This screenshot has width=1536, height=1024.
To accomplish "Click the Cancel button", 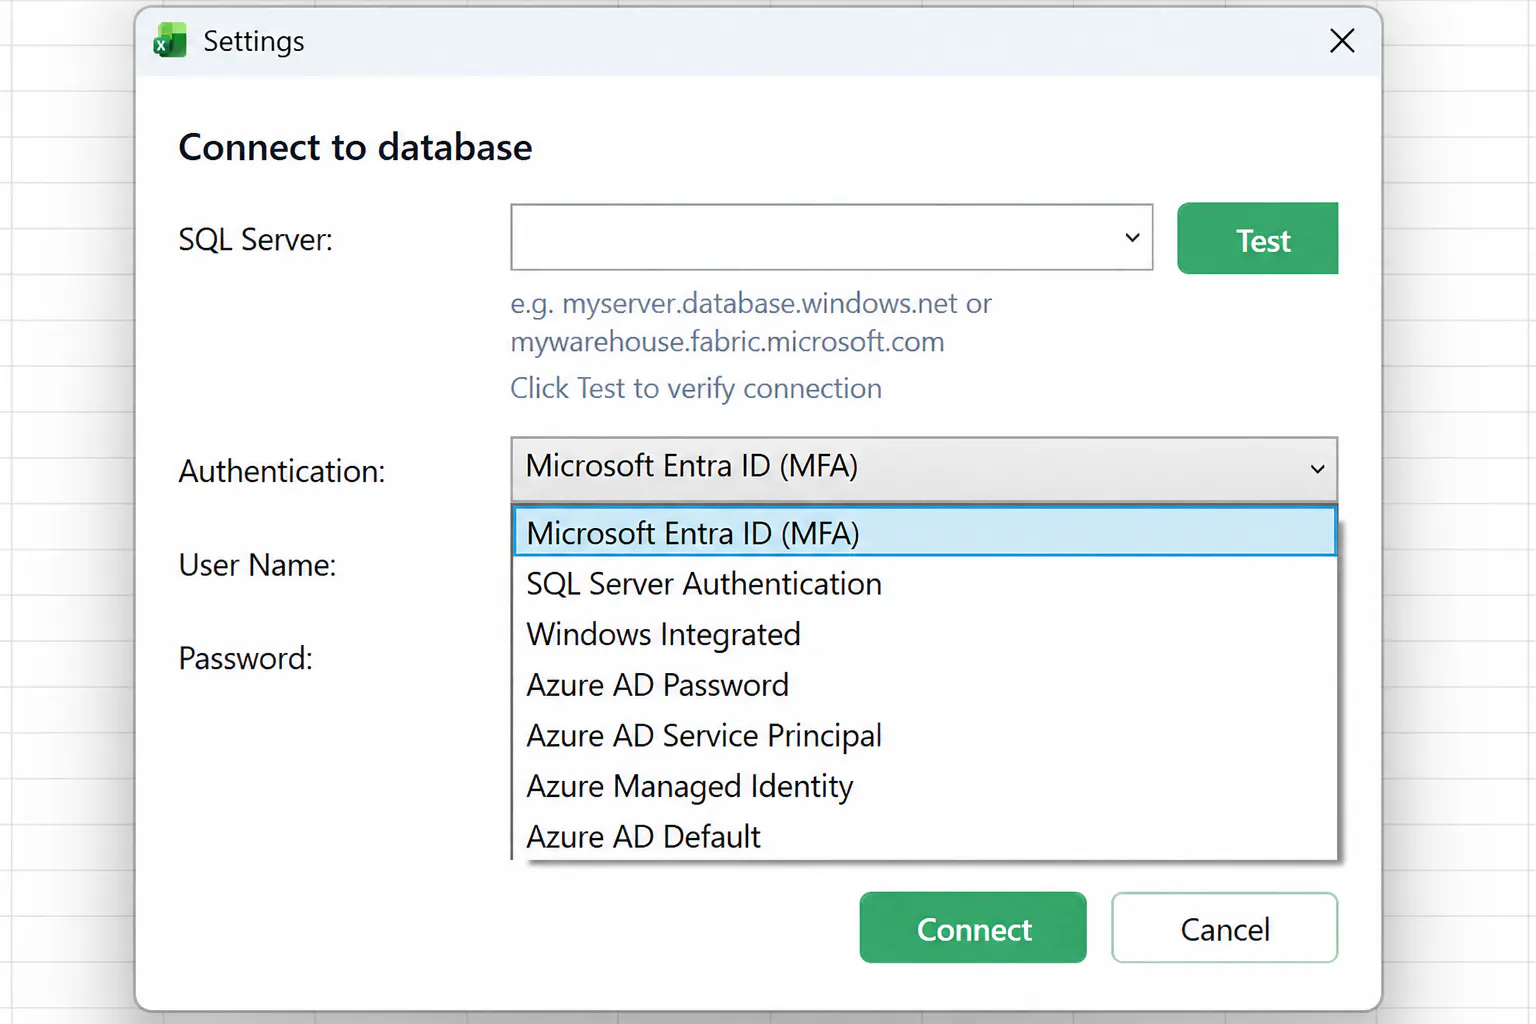I will pyautogui.click(x=1224, y=928).
